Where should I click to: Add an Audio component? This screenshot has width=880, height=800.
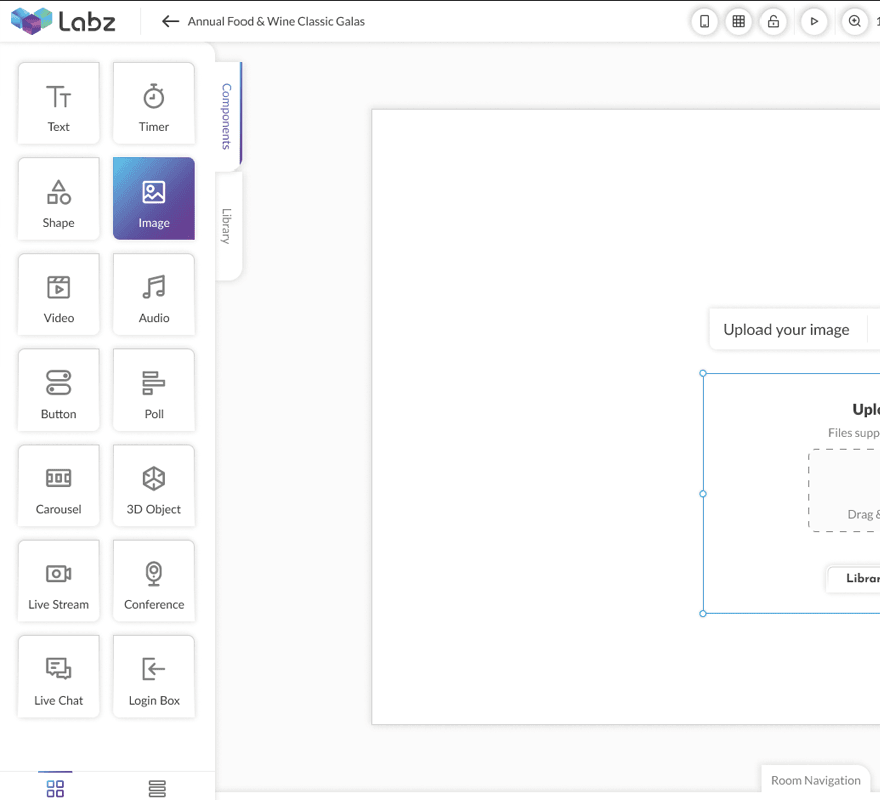[x=154, y=294]
